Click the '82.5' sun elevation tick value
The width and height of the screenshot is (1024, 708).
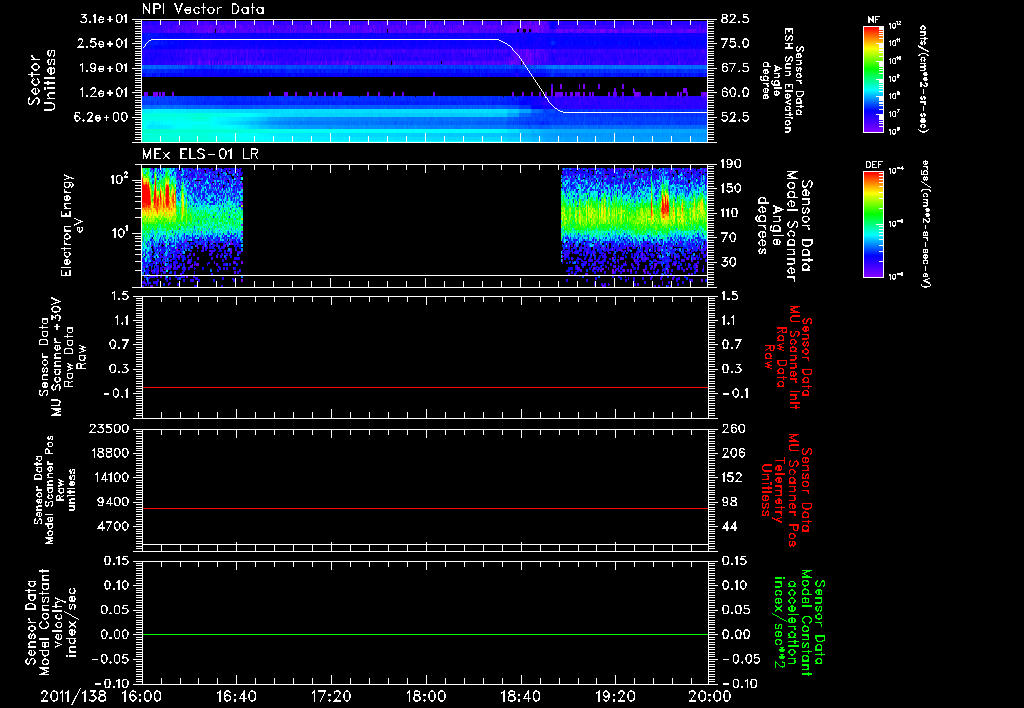point(735,18)
